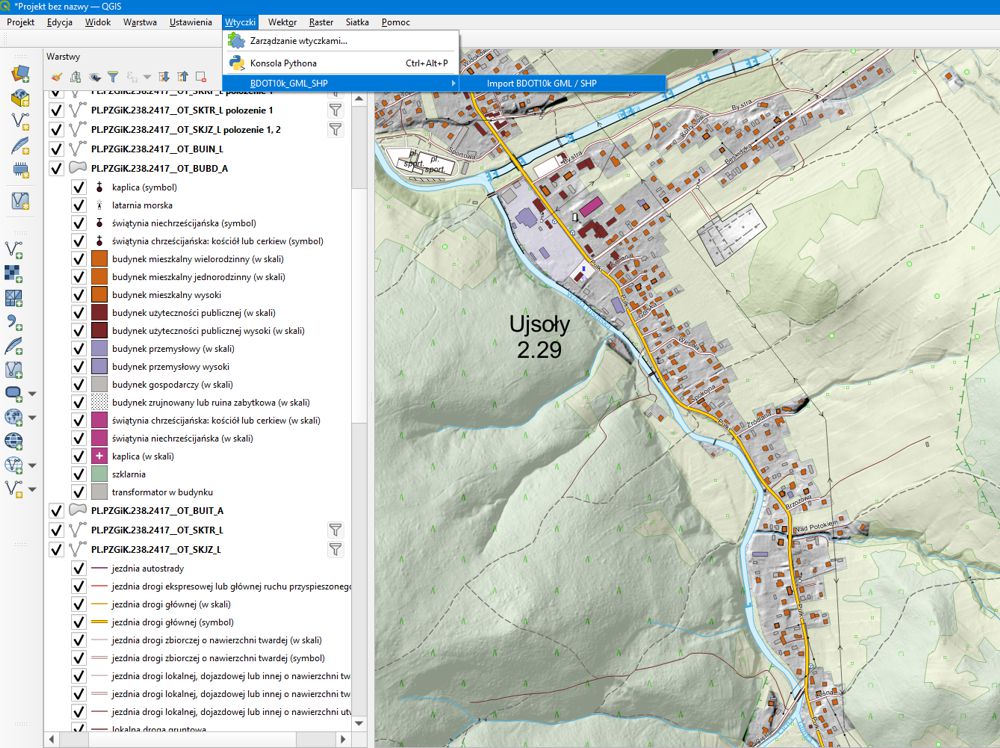
Task: Create a new GeoPackage layer
Action: [20, 97]
